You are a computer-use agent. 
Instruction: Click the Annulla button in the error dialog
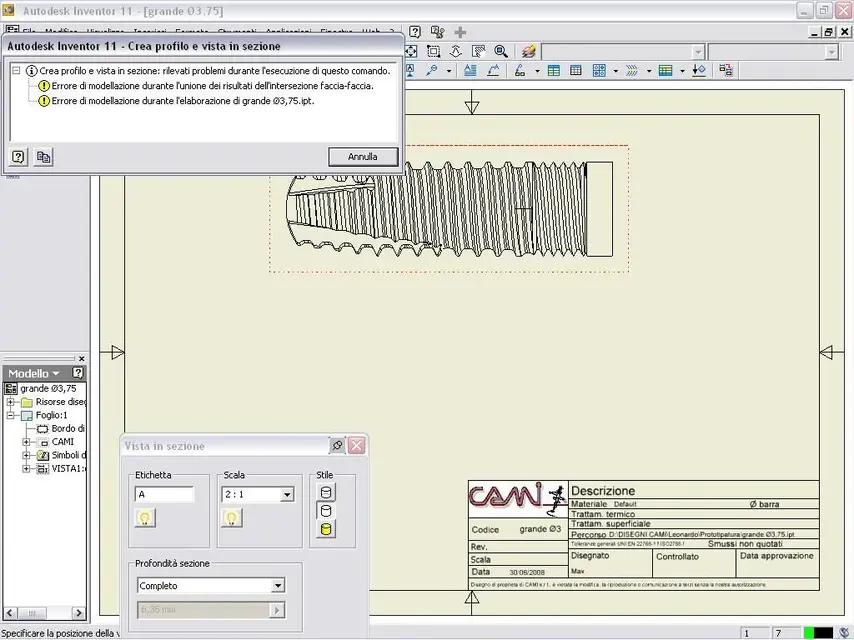(363, 157)
